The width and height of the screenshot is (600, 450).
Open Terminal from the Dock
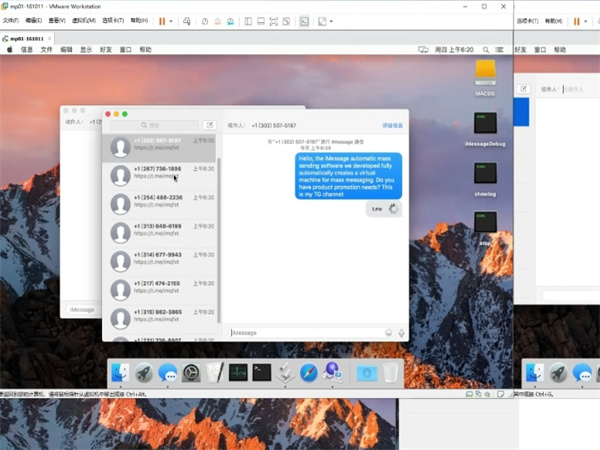pyautogui.click(x=262, y=373)
